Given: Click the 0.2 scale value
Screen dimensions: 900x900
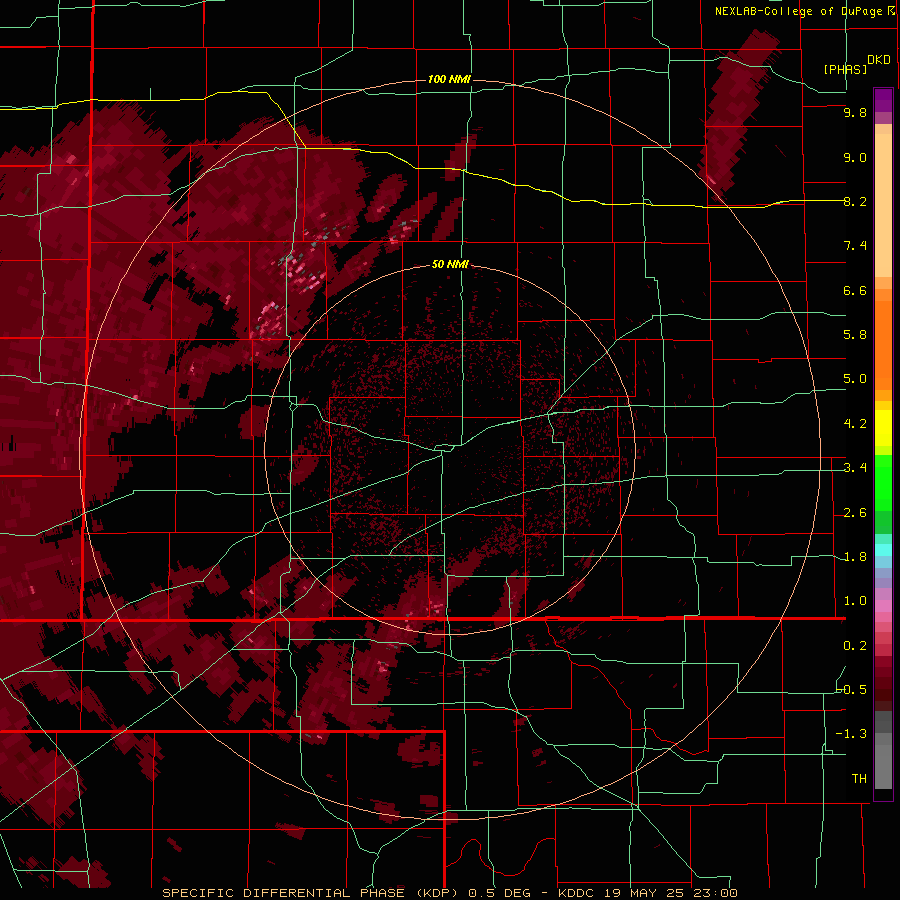Looking at the screenshot, I should coord(855,646).
